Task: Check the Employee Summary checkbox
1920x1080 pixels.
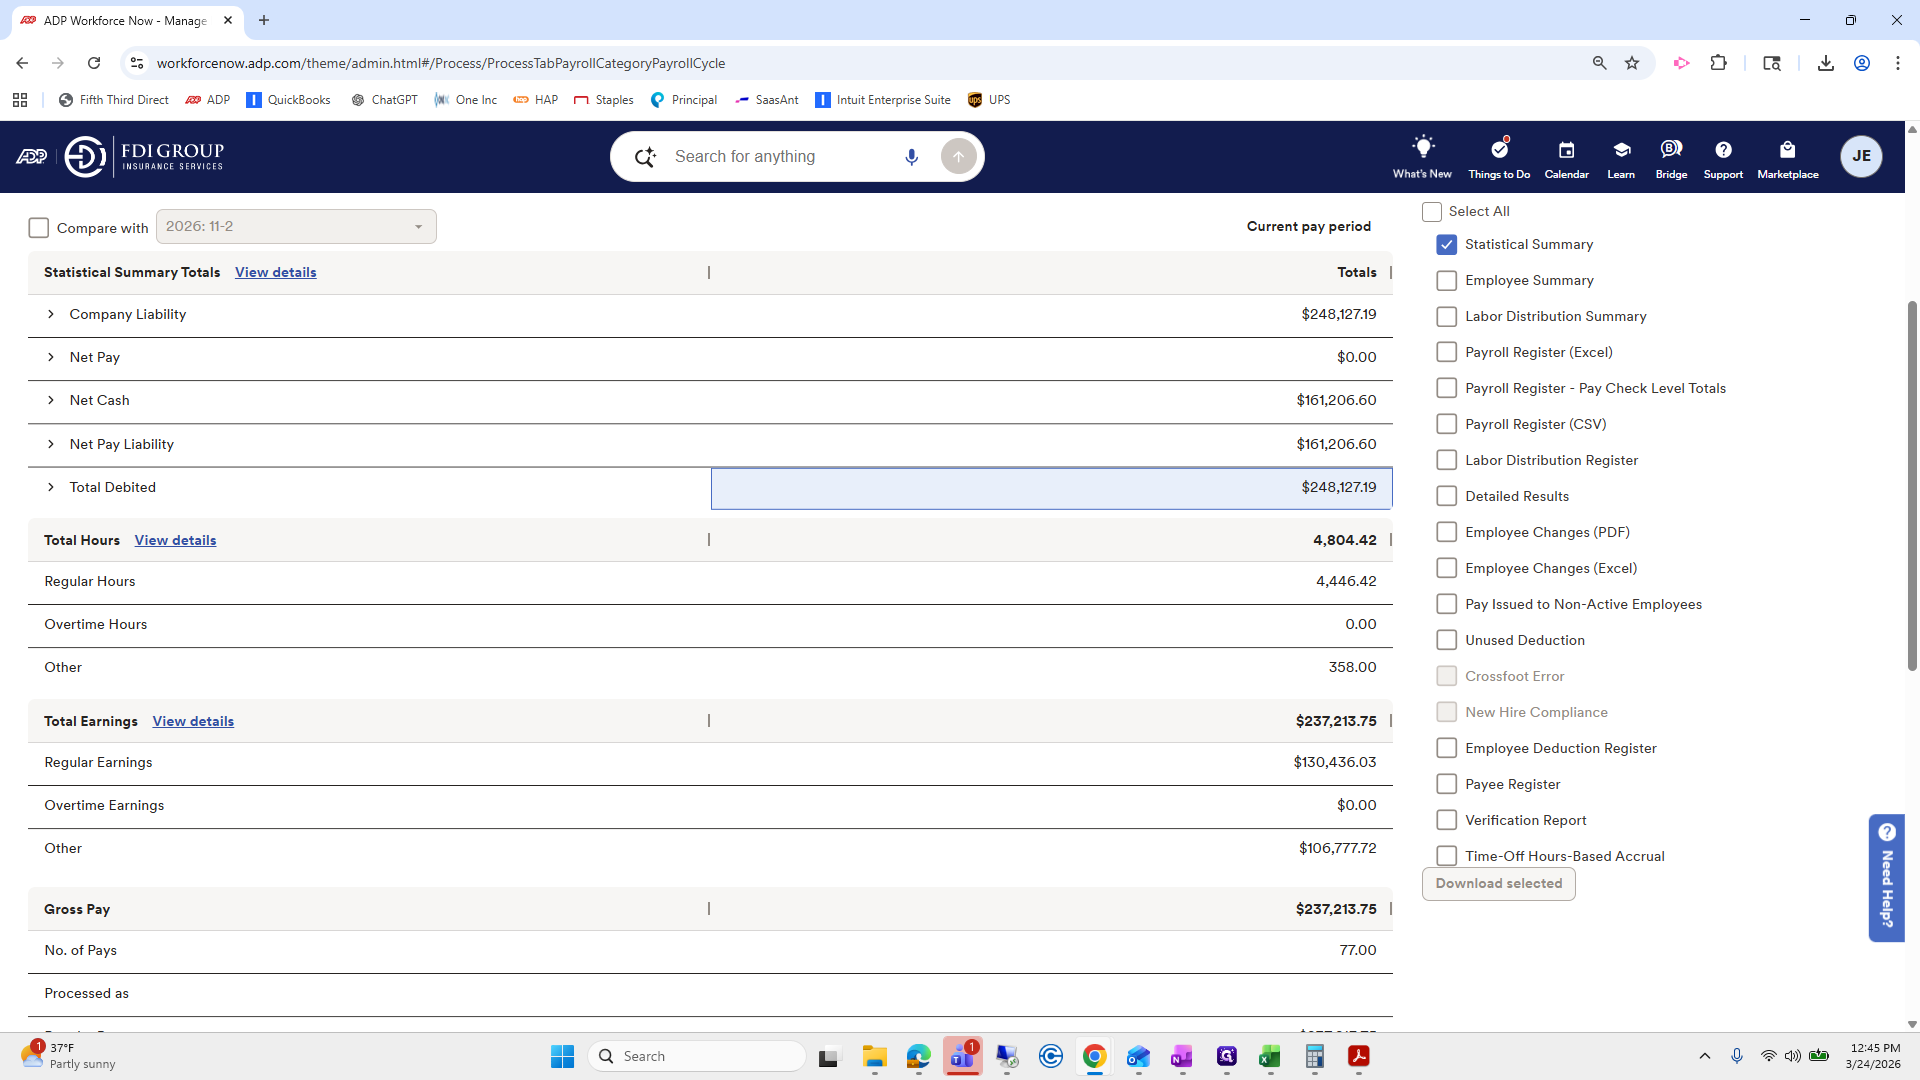Action: pyautogui.click(x=1446, y=281)
